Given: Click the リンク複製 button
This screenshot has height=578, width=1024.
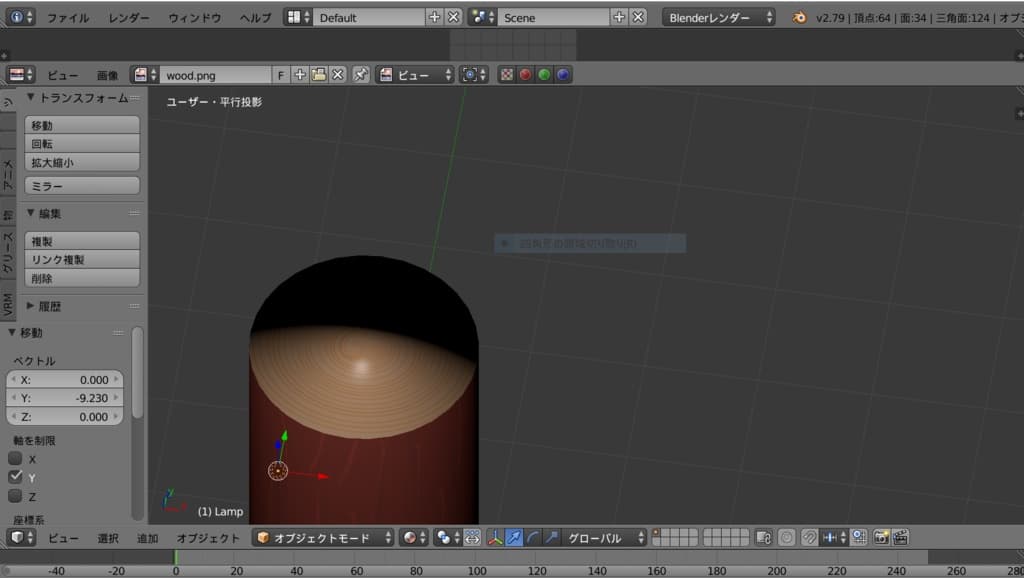Looking at the screenshot, I should (x=81, y=260).
